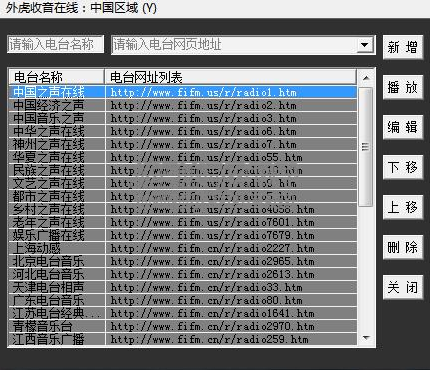Select the 上海动感 row
The height and width of the screenshot is (373, 430).
pyautogui.click(x=183, y=248)
